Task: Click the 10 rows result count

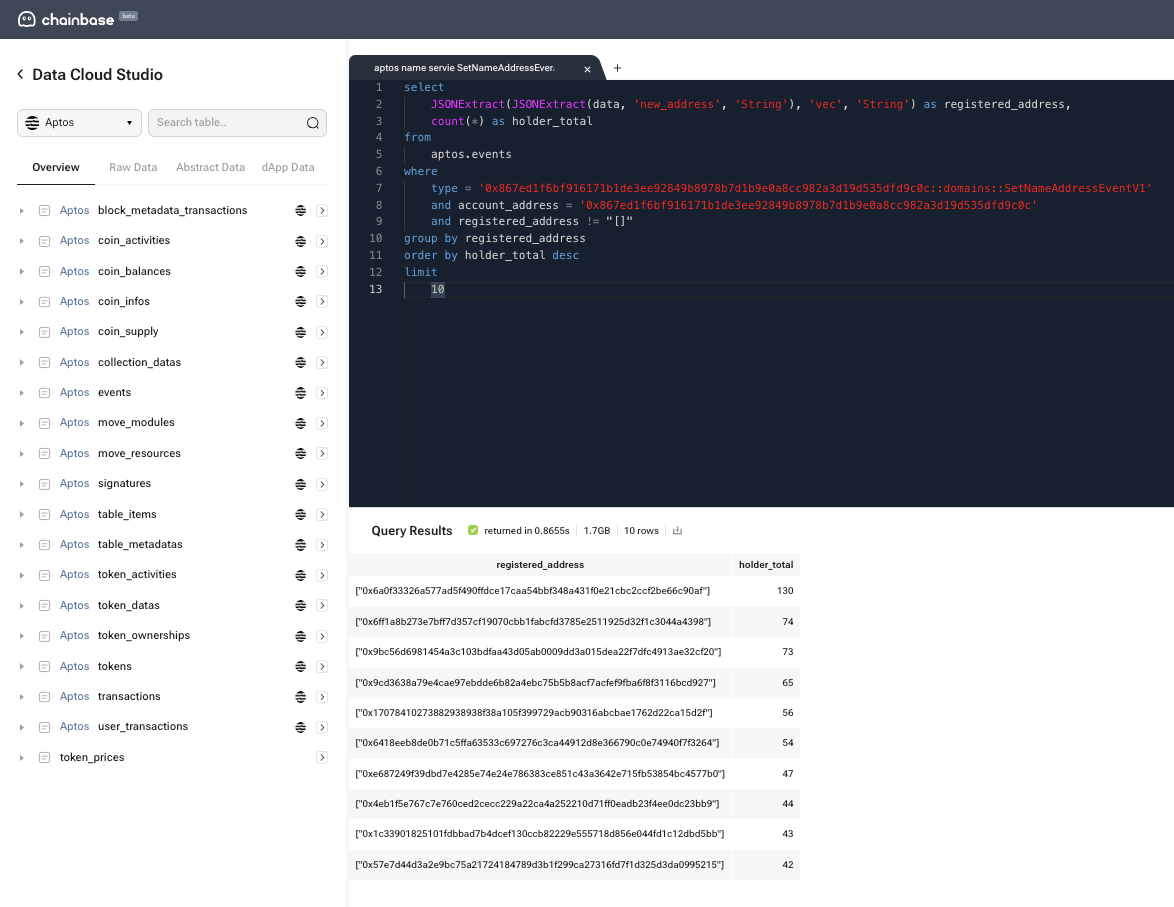Action: point(641,530)
